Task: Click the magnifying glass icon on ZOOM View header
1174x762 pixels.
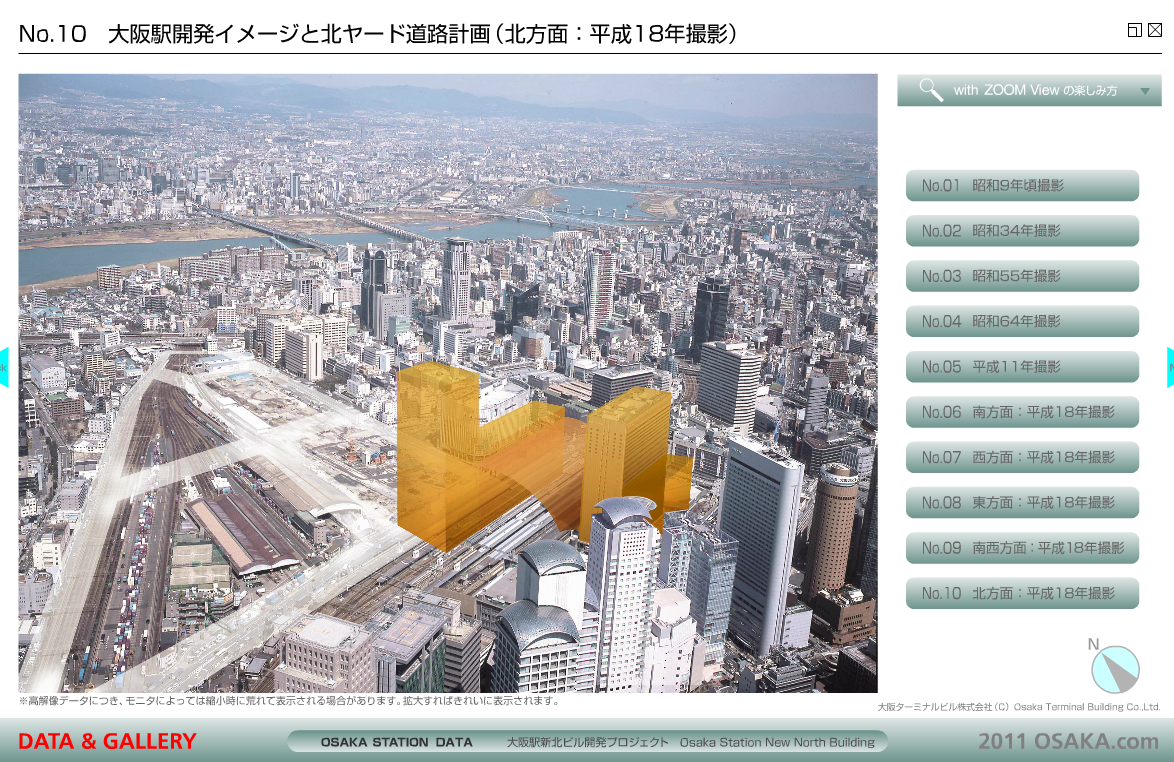Action: coord(929,90)
